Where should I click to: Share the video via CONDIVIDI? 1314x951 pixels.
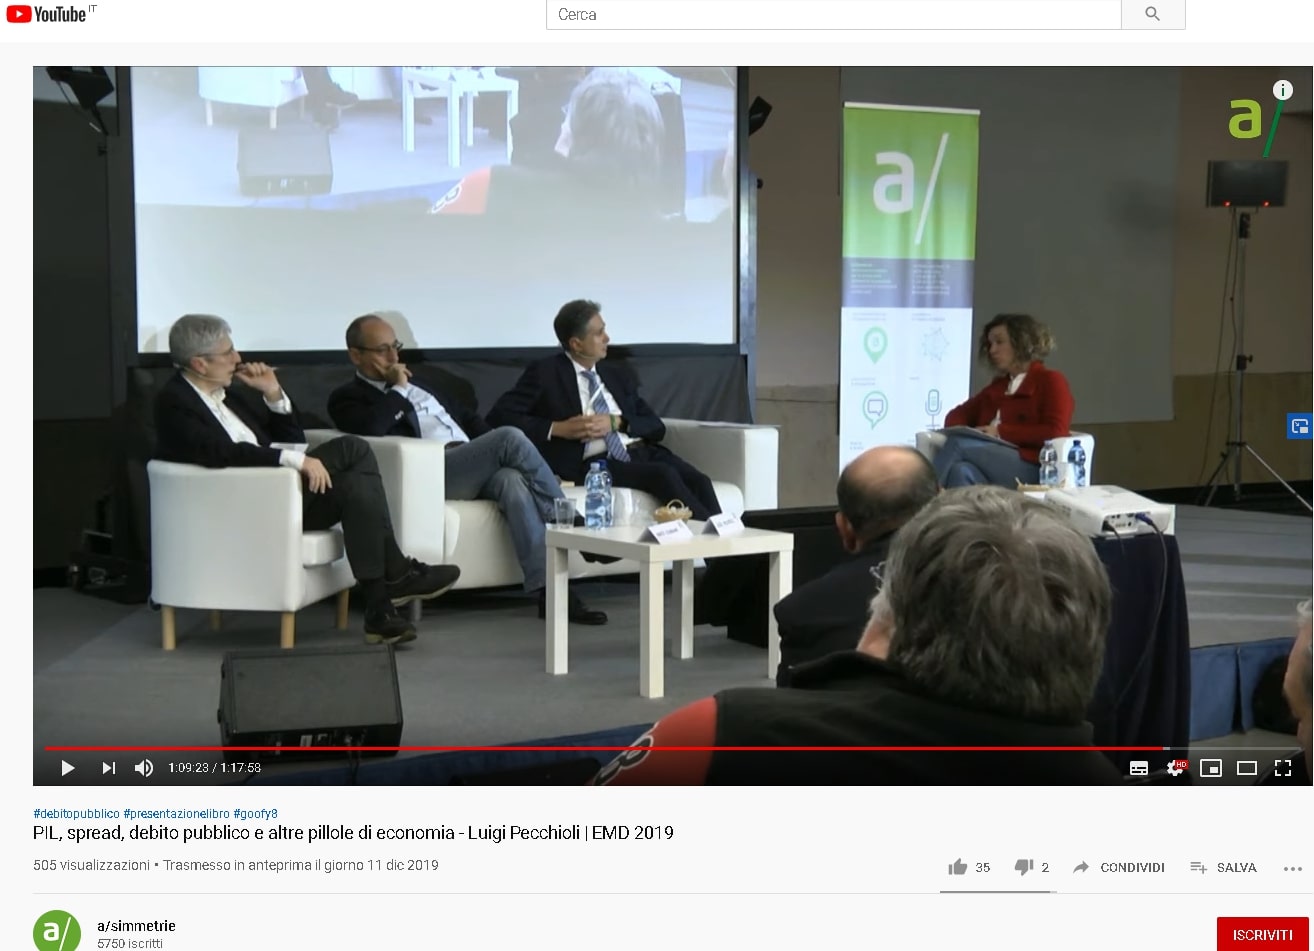(x=1119, y=867)
